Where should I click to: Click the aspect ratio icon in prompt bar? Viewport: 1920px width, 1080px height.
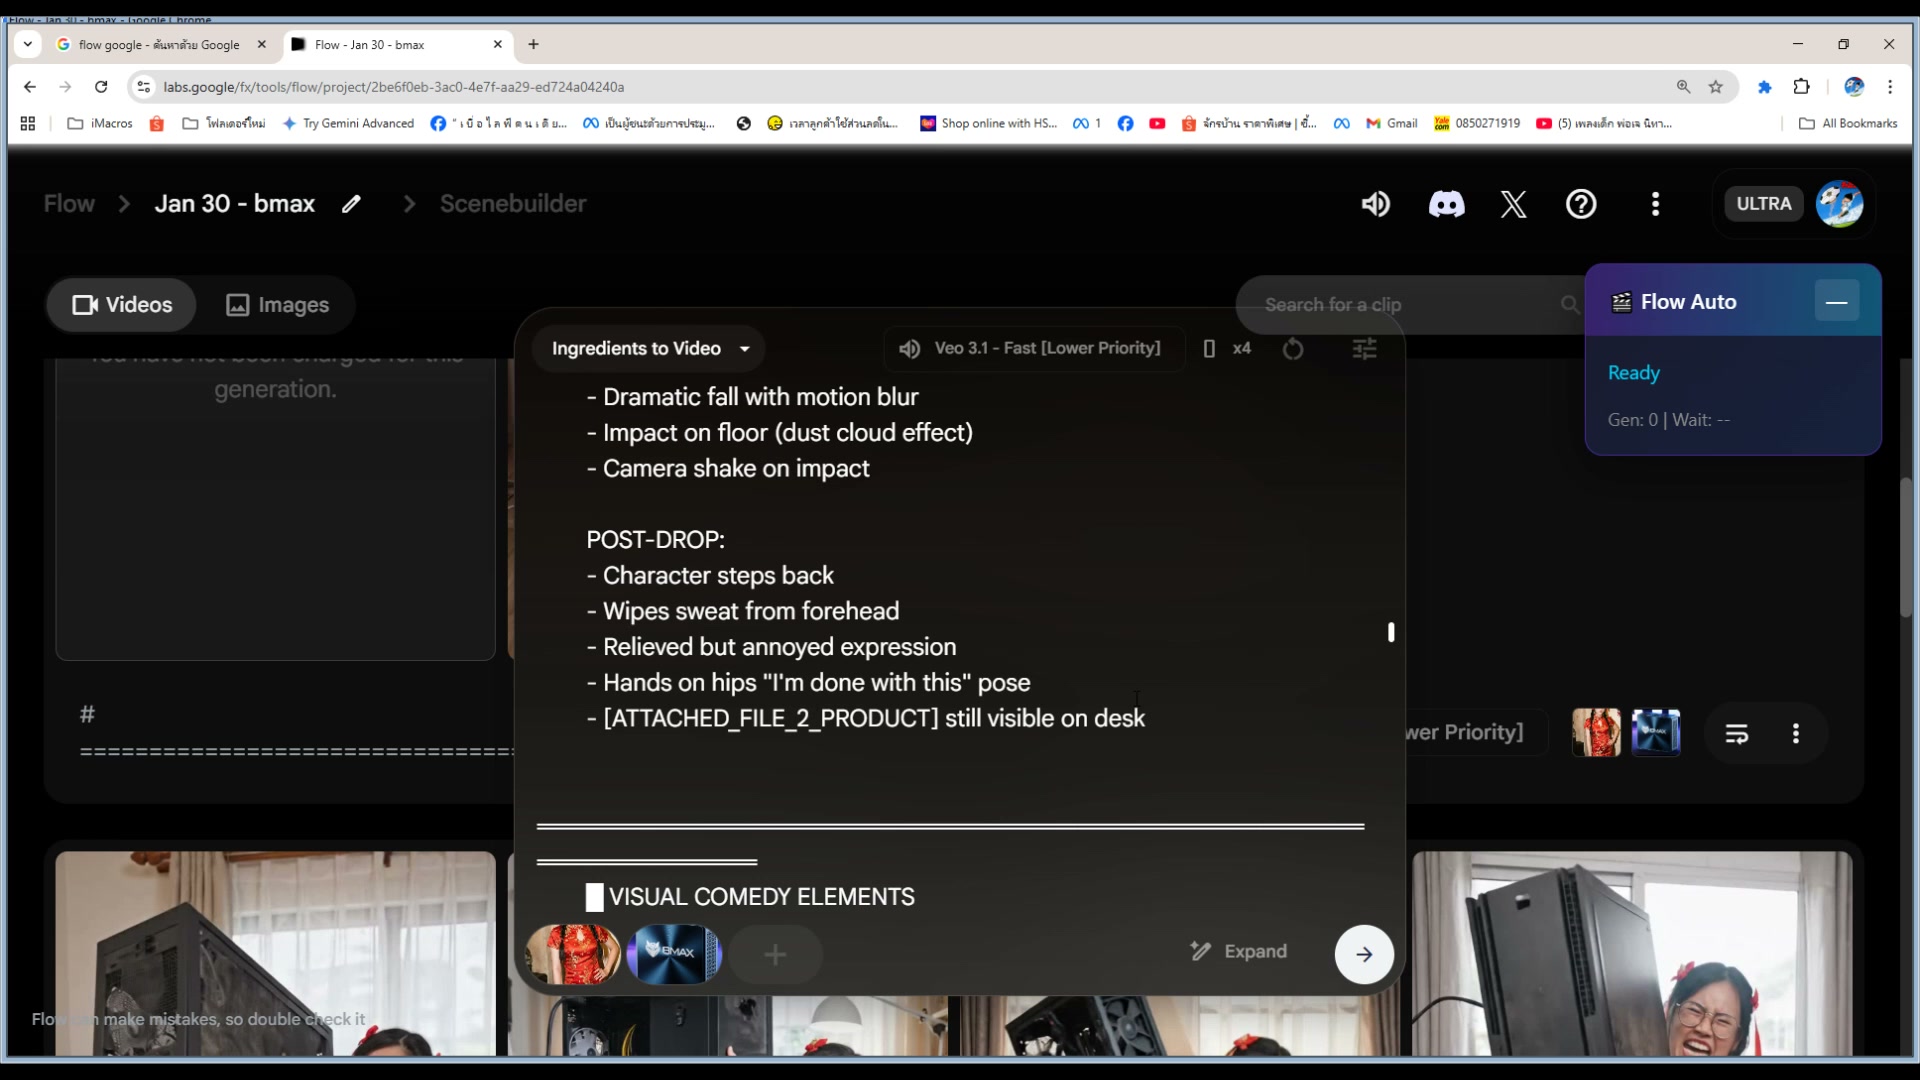point(1209,348)
